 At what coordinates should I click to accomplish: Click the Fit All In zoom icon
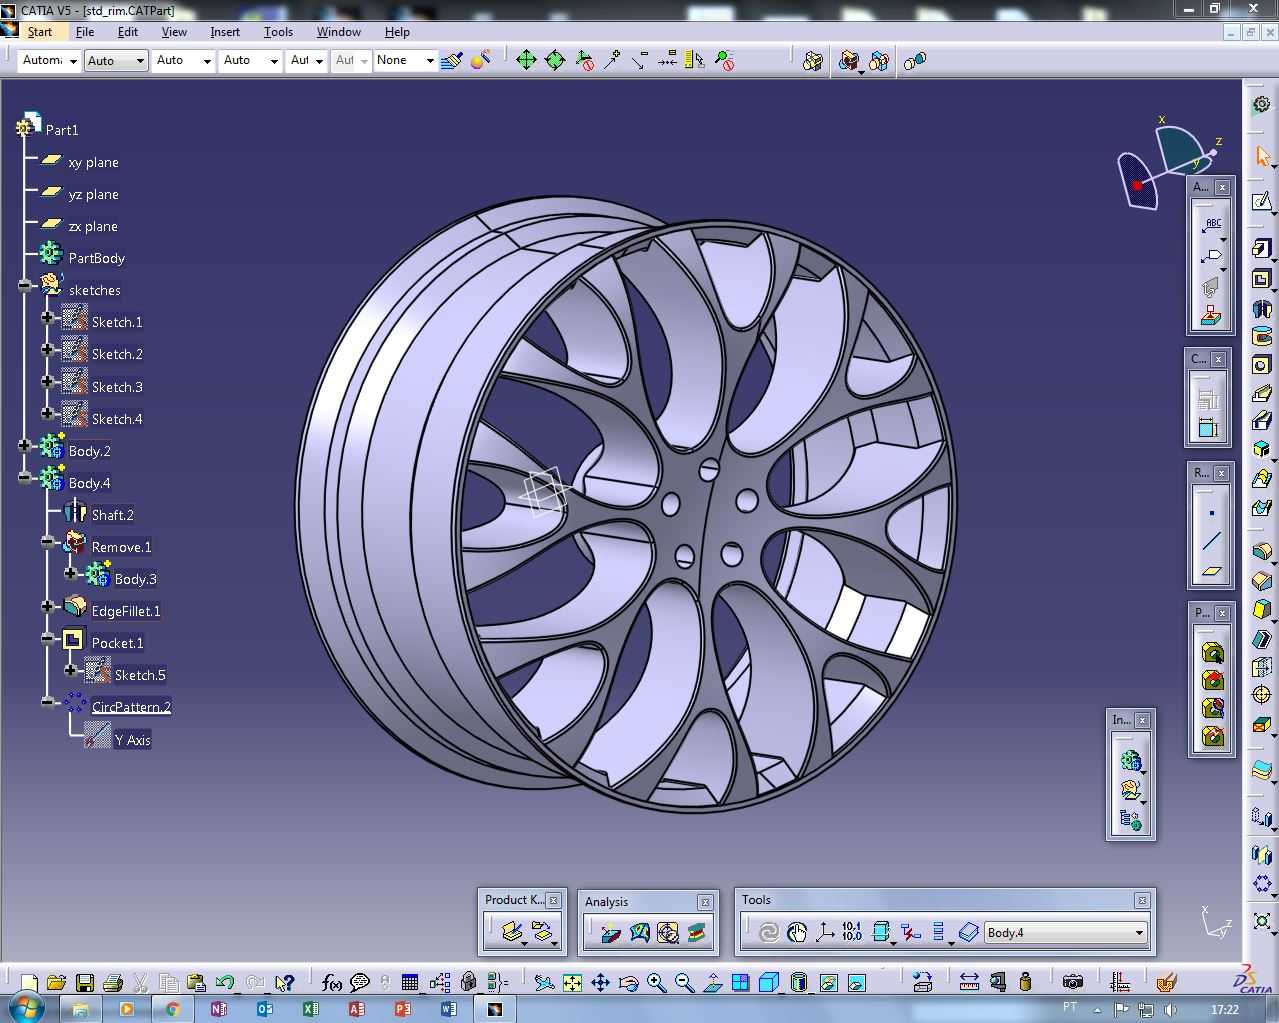(x=572, y=983)
